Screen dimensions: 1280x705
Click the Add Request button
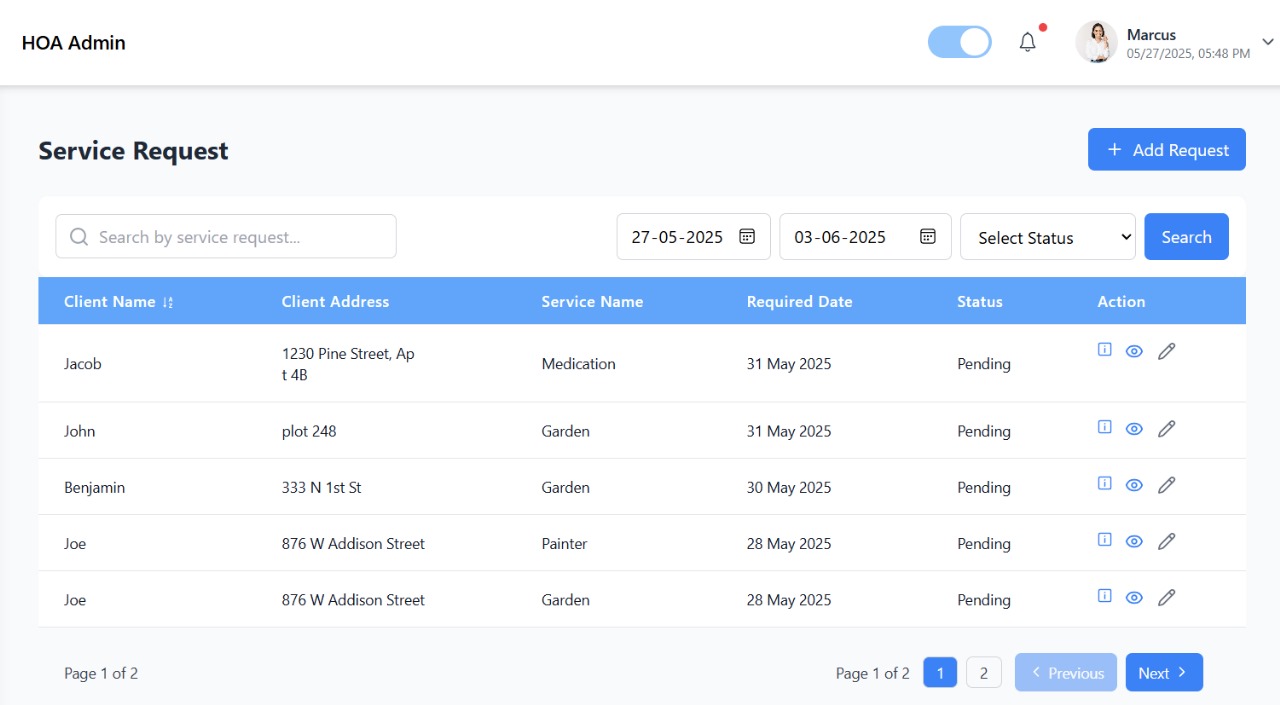coord(1166,149)
